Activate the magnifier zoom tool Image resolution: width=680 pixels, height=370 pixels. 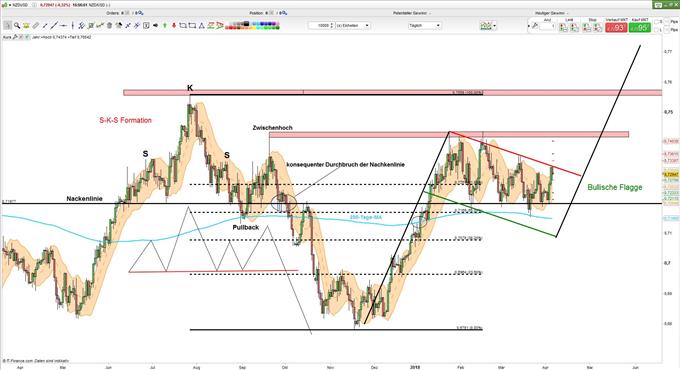pos(17,26)
